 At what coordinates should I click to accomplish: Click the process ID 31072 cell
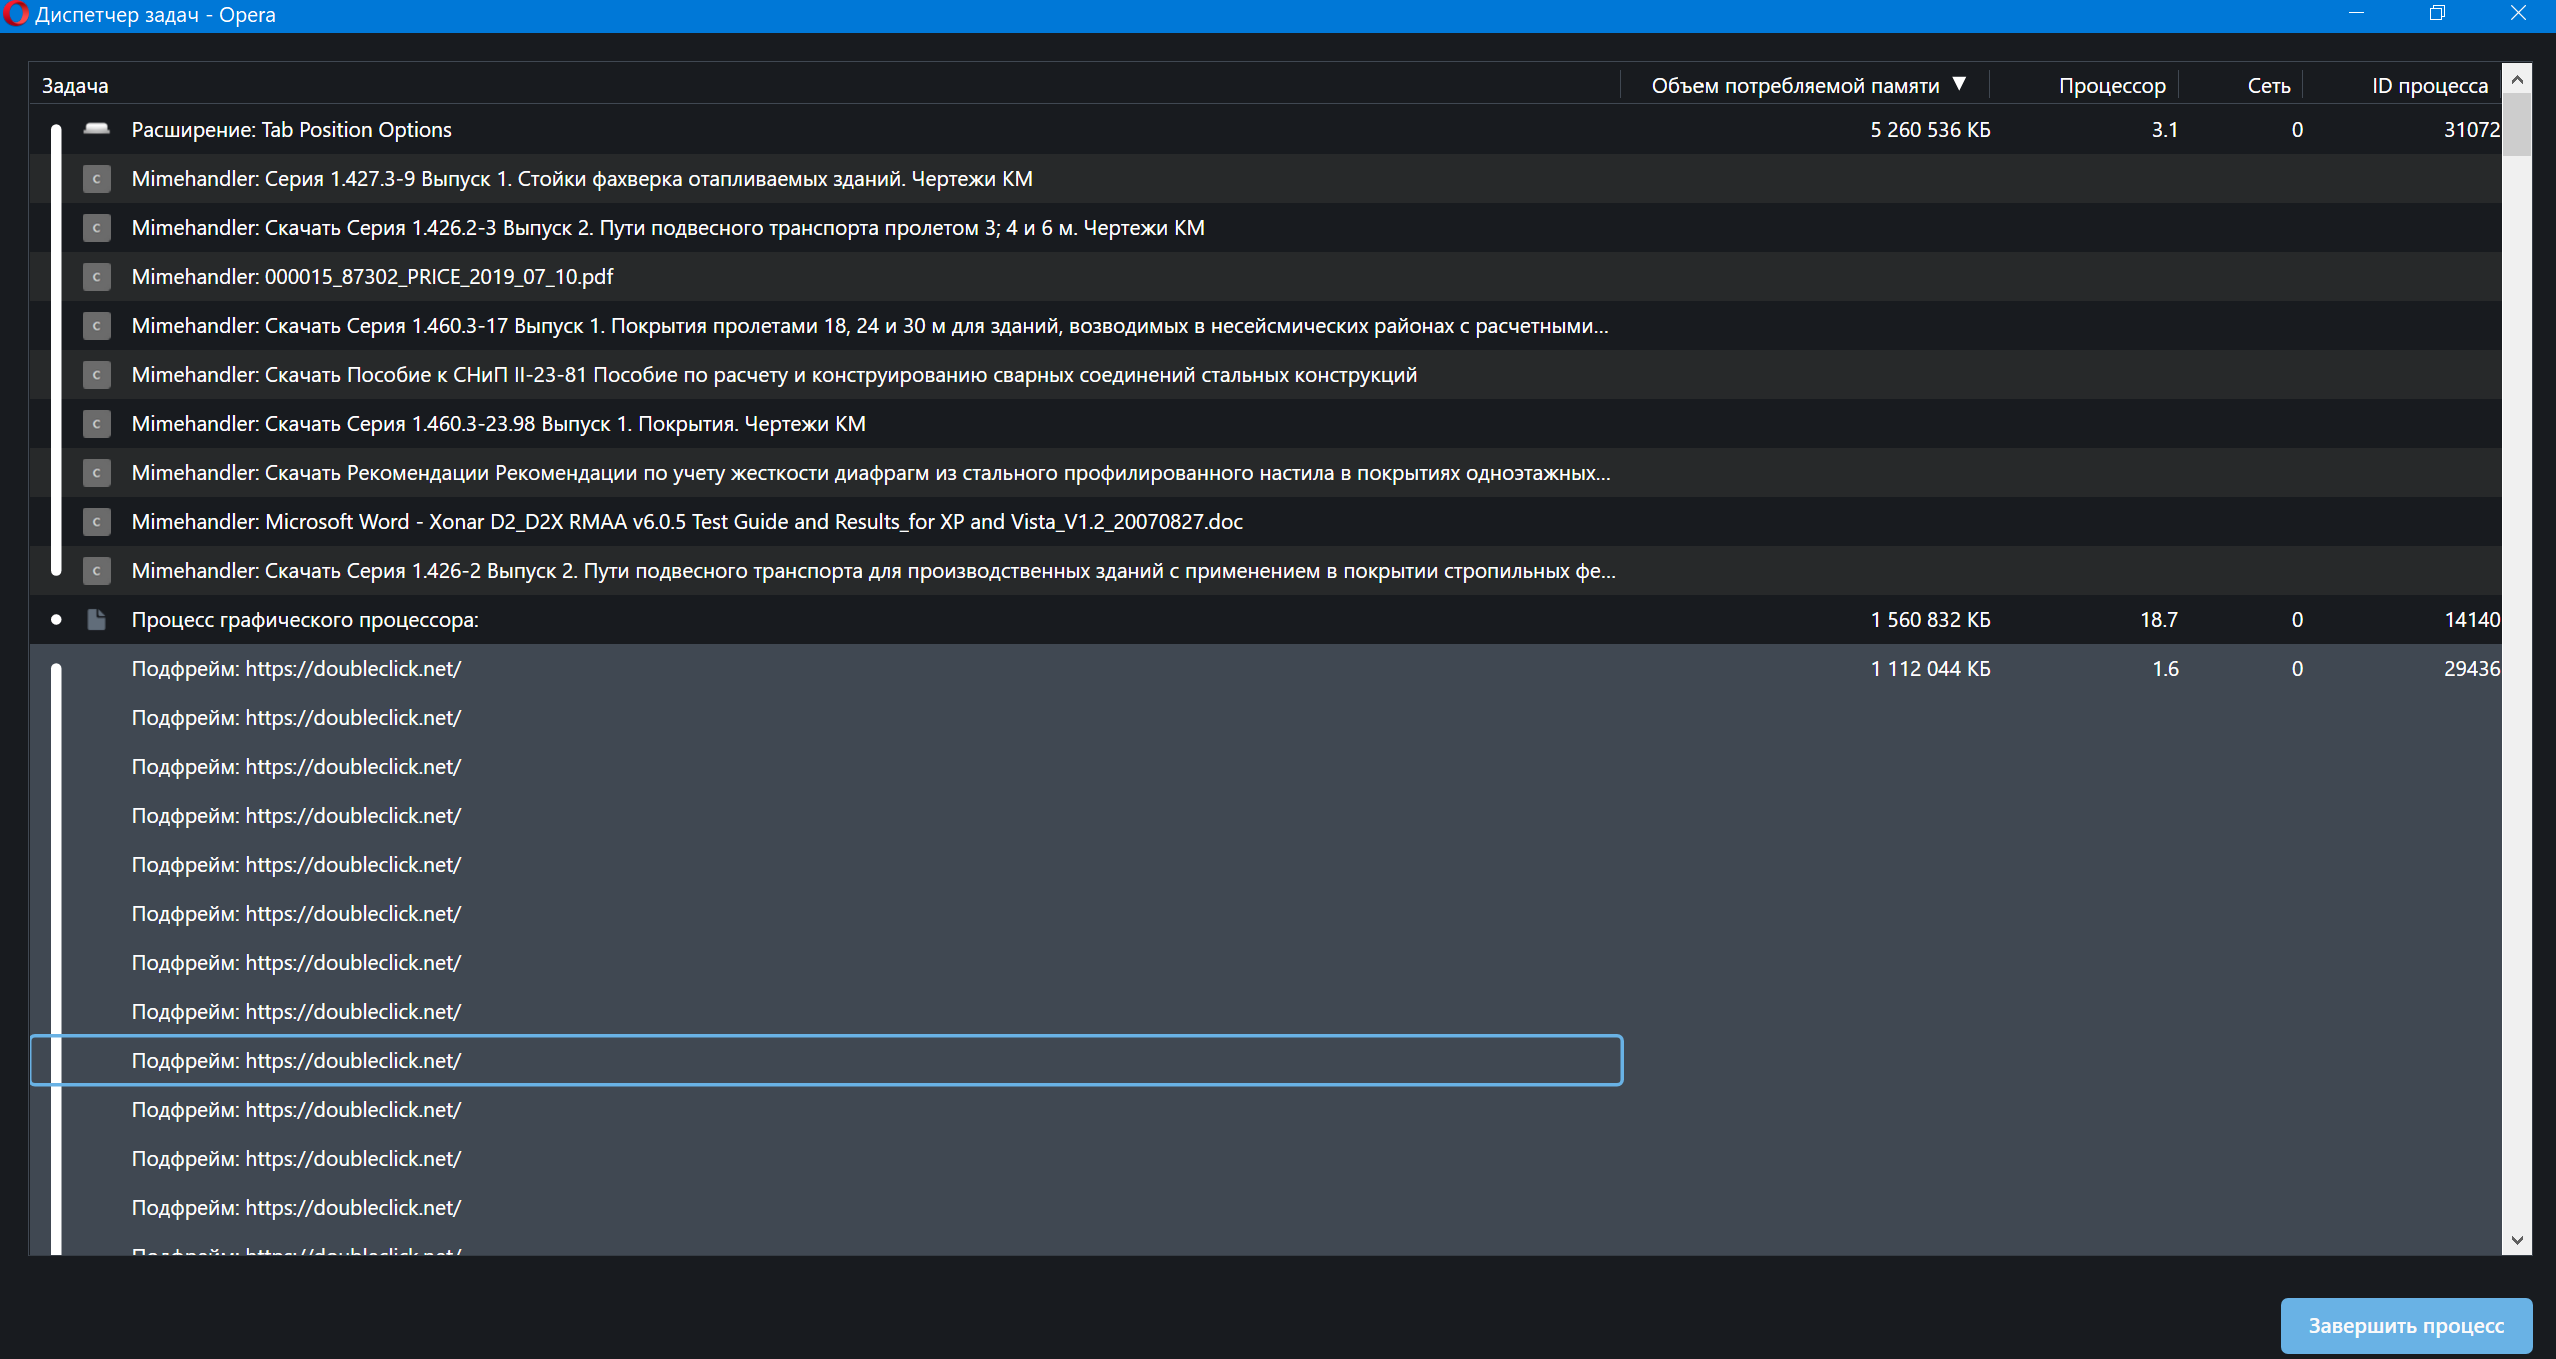(x=2471, y=130)
